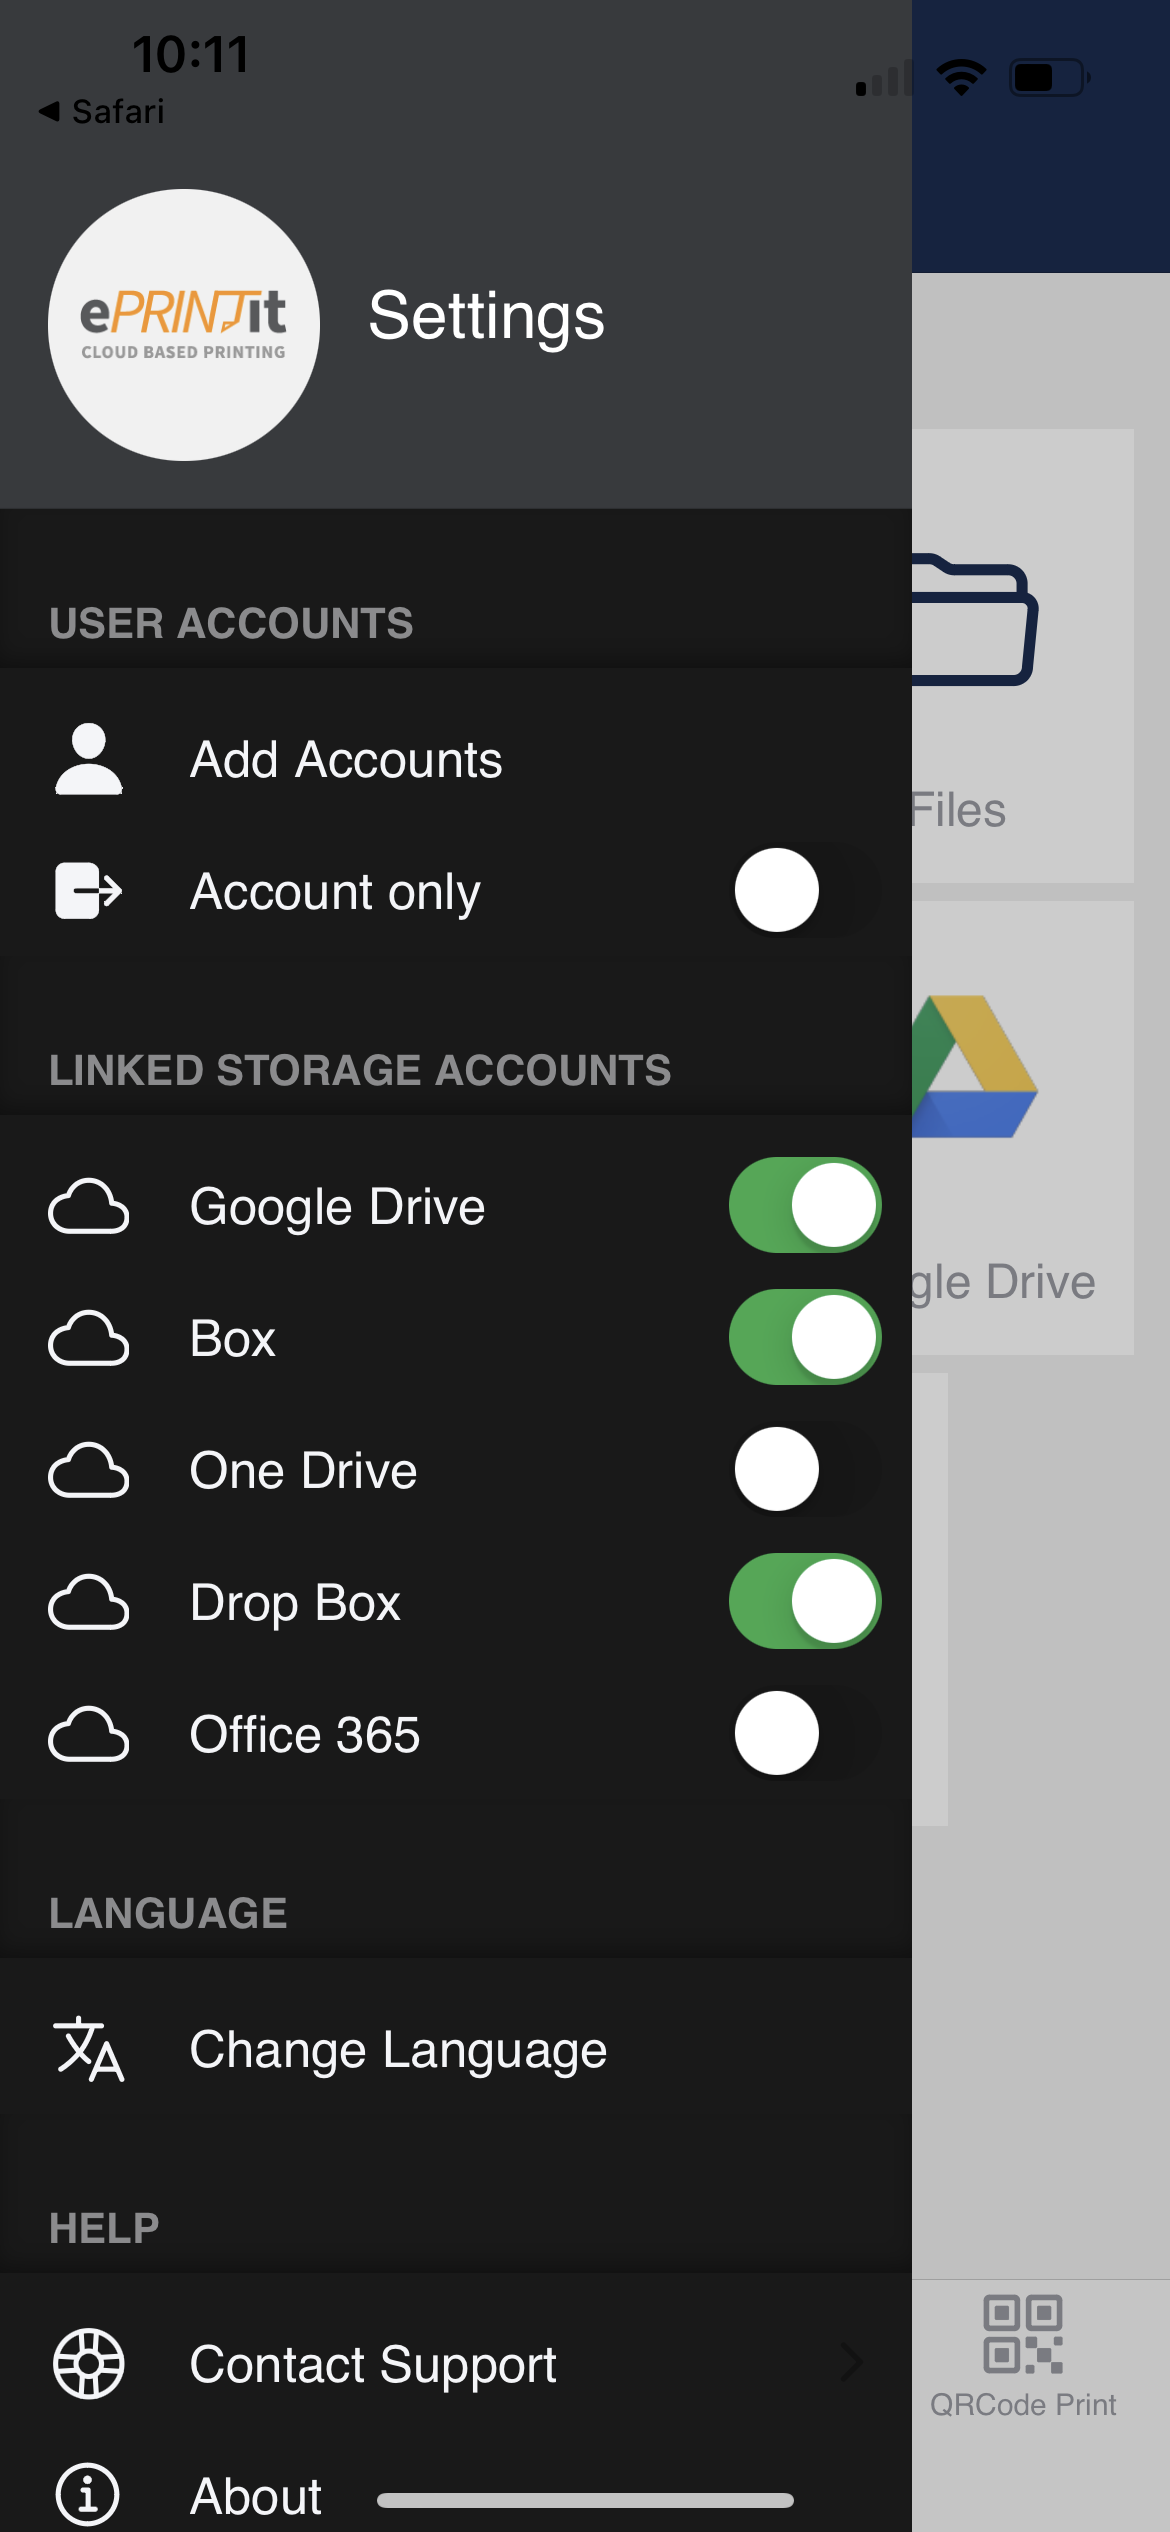Enable the One Drive toggle
The height and width of the screenshot is (2532, 1170).
click(x=805, y=1469)
